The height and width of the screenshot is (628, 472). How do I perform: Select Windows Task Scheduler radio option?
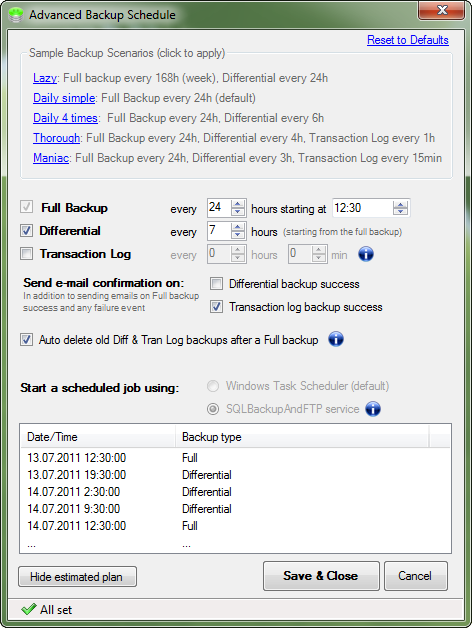[213, 386]
